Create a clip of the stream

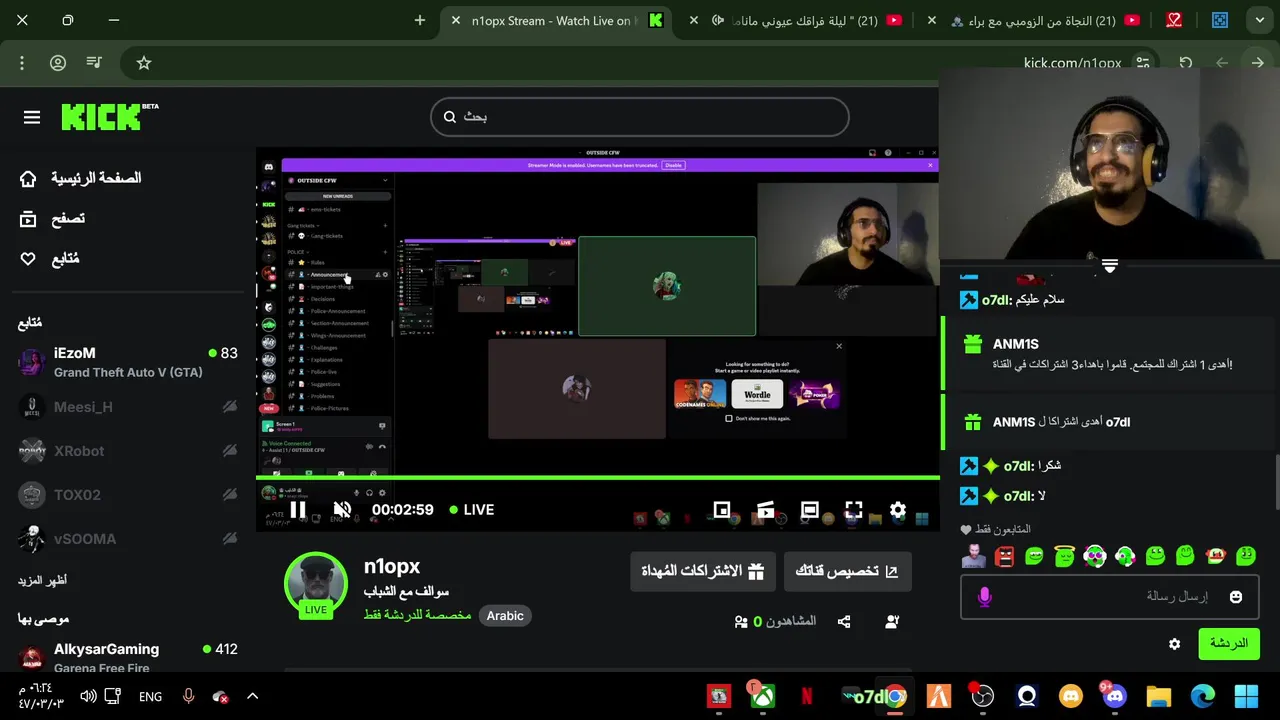(x=766, y=510)
